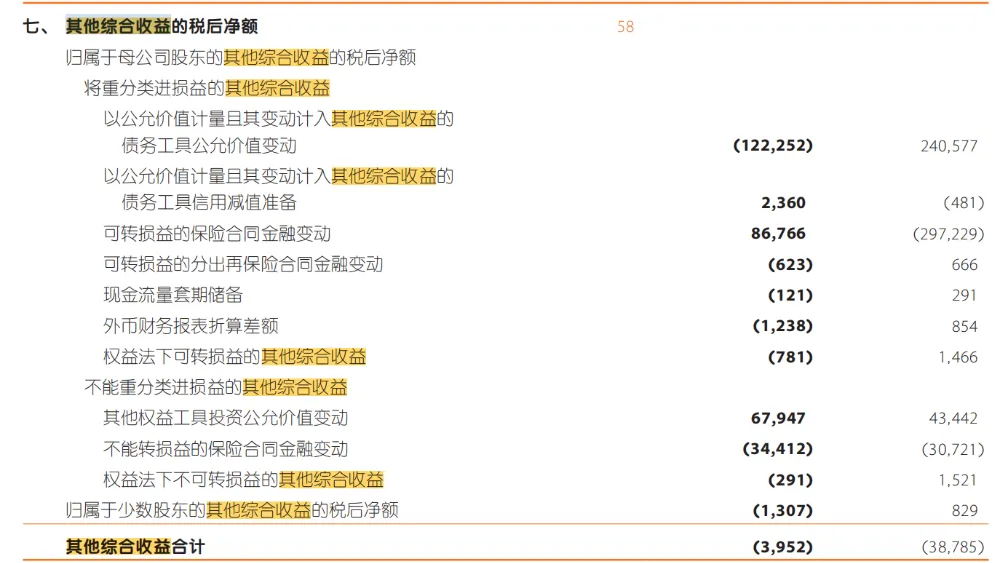Click value (623)
Screen dimensions: 1000x563
click(x=790, y=265)
